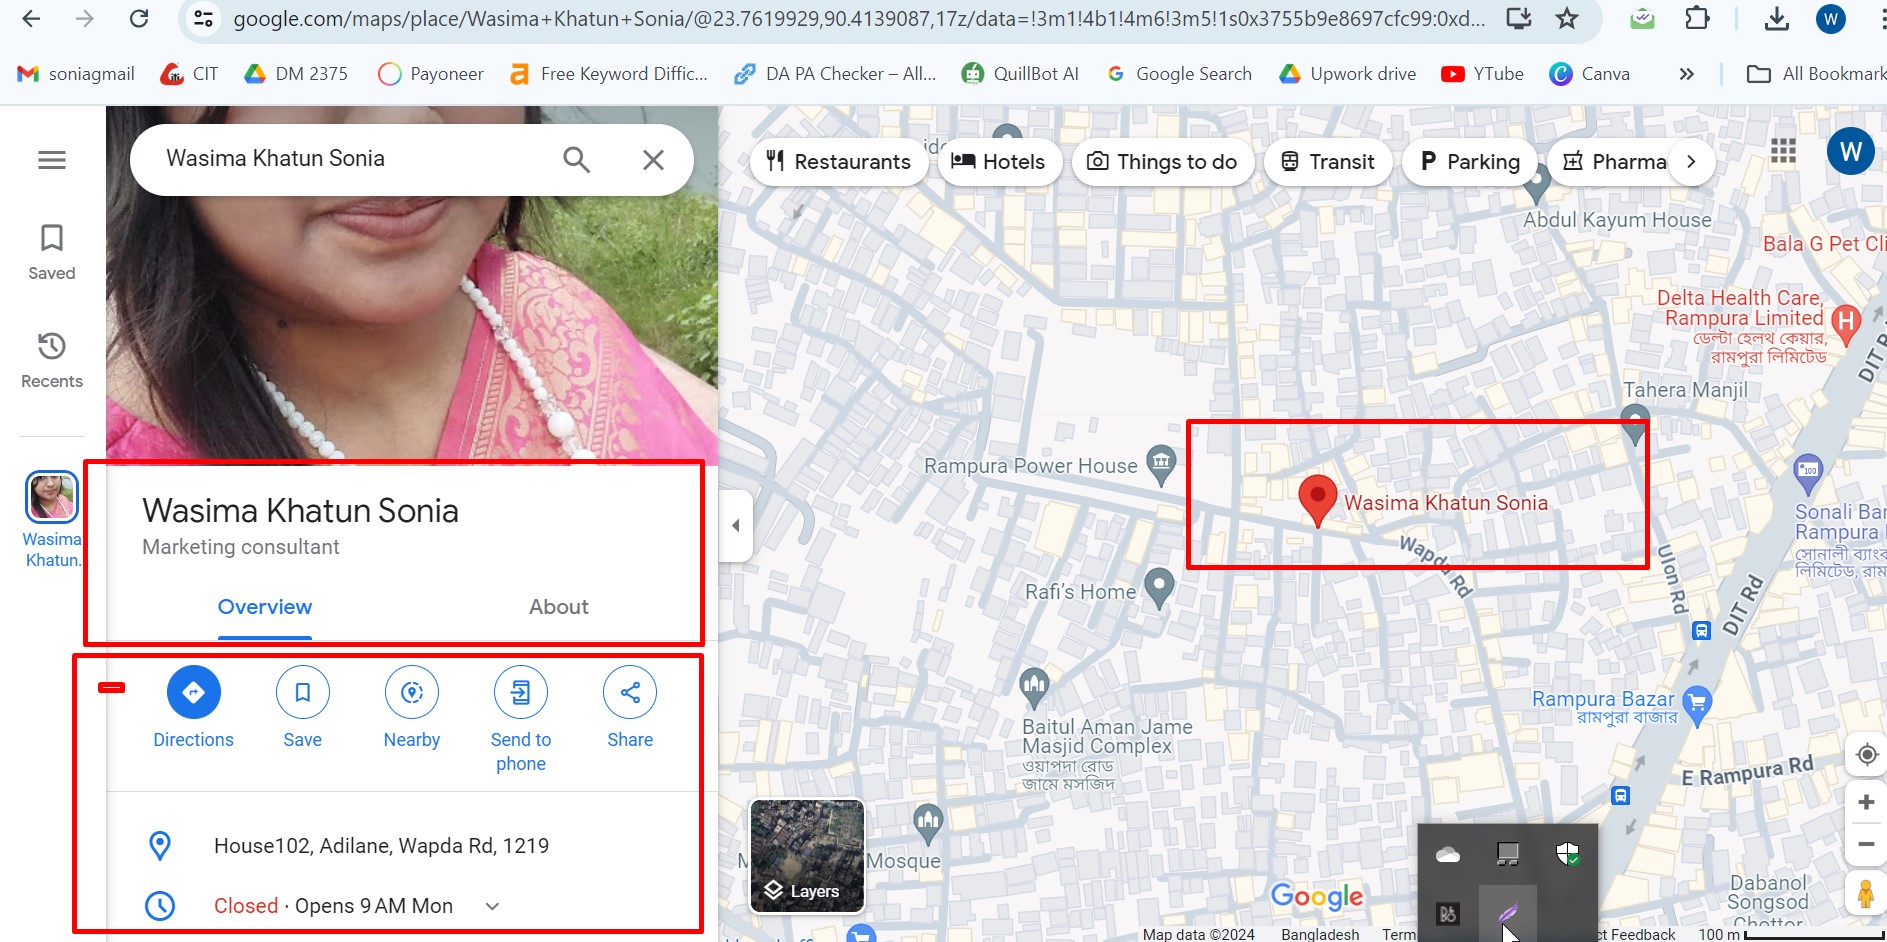Open the Google Maps hamburger menu
This screenshot has width=1887, height=942.
coord(51,159)
